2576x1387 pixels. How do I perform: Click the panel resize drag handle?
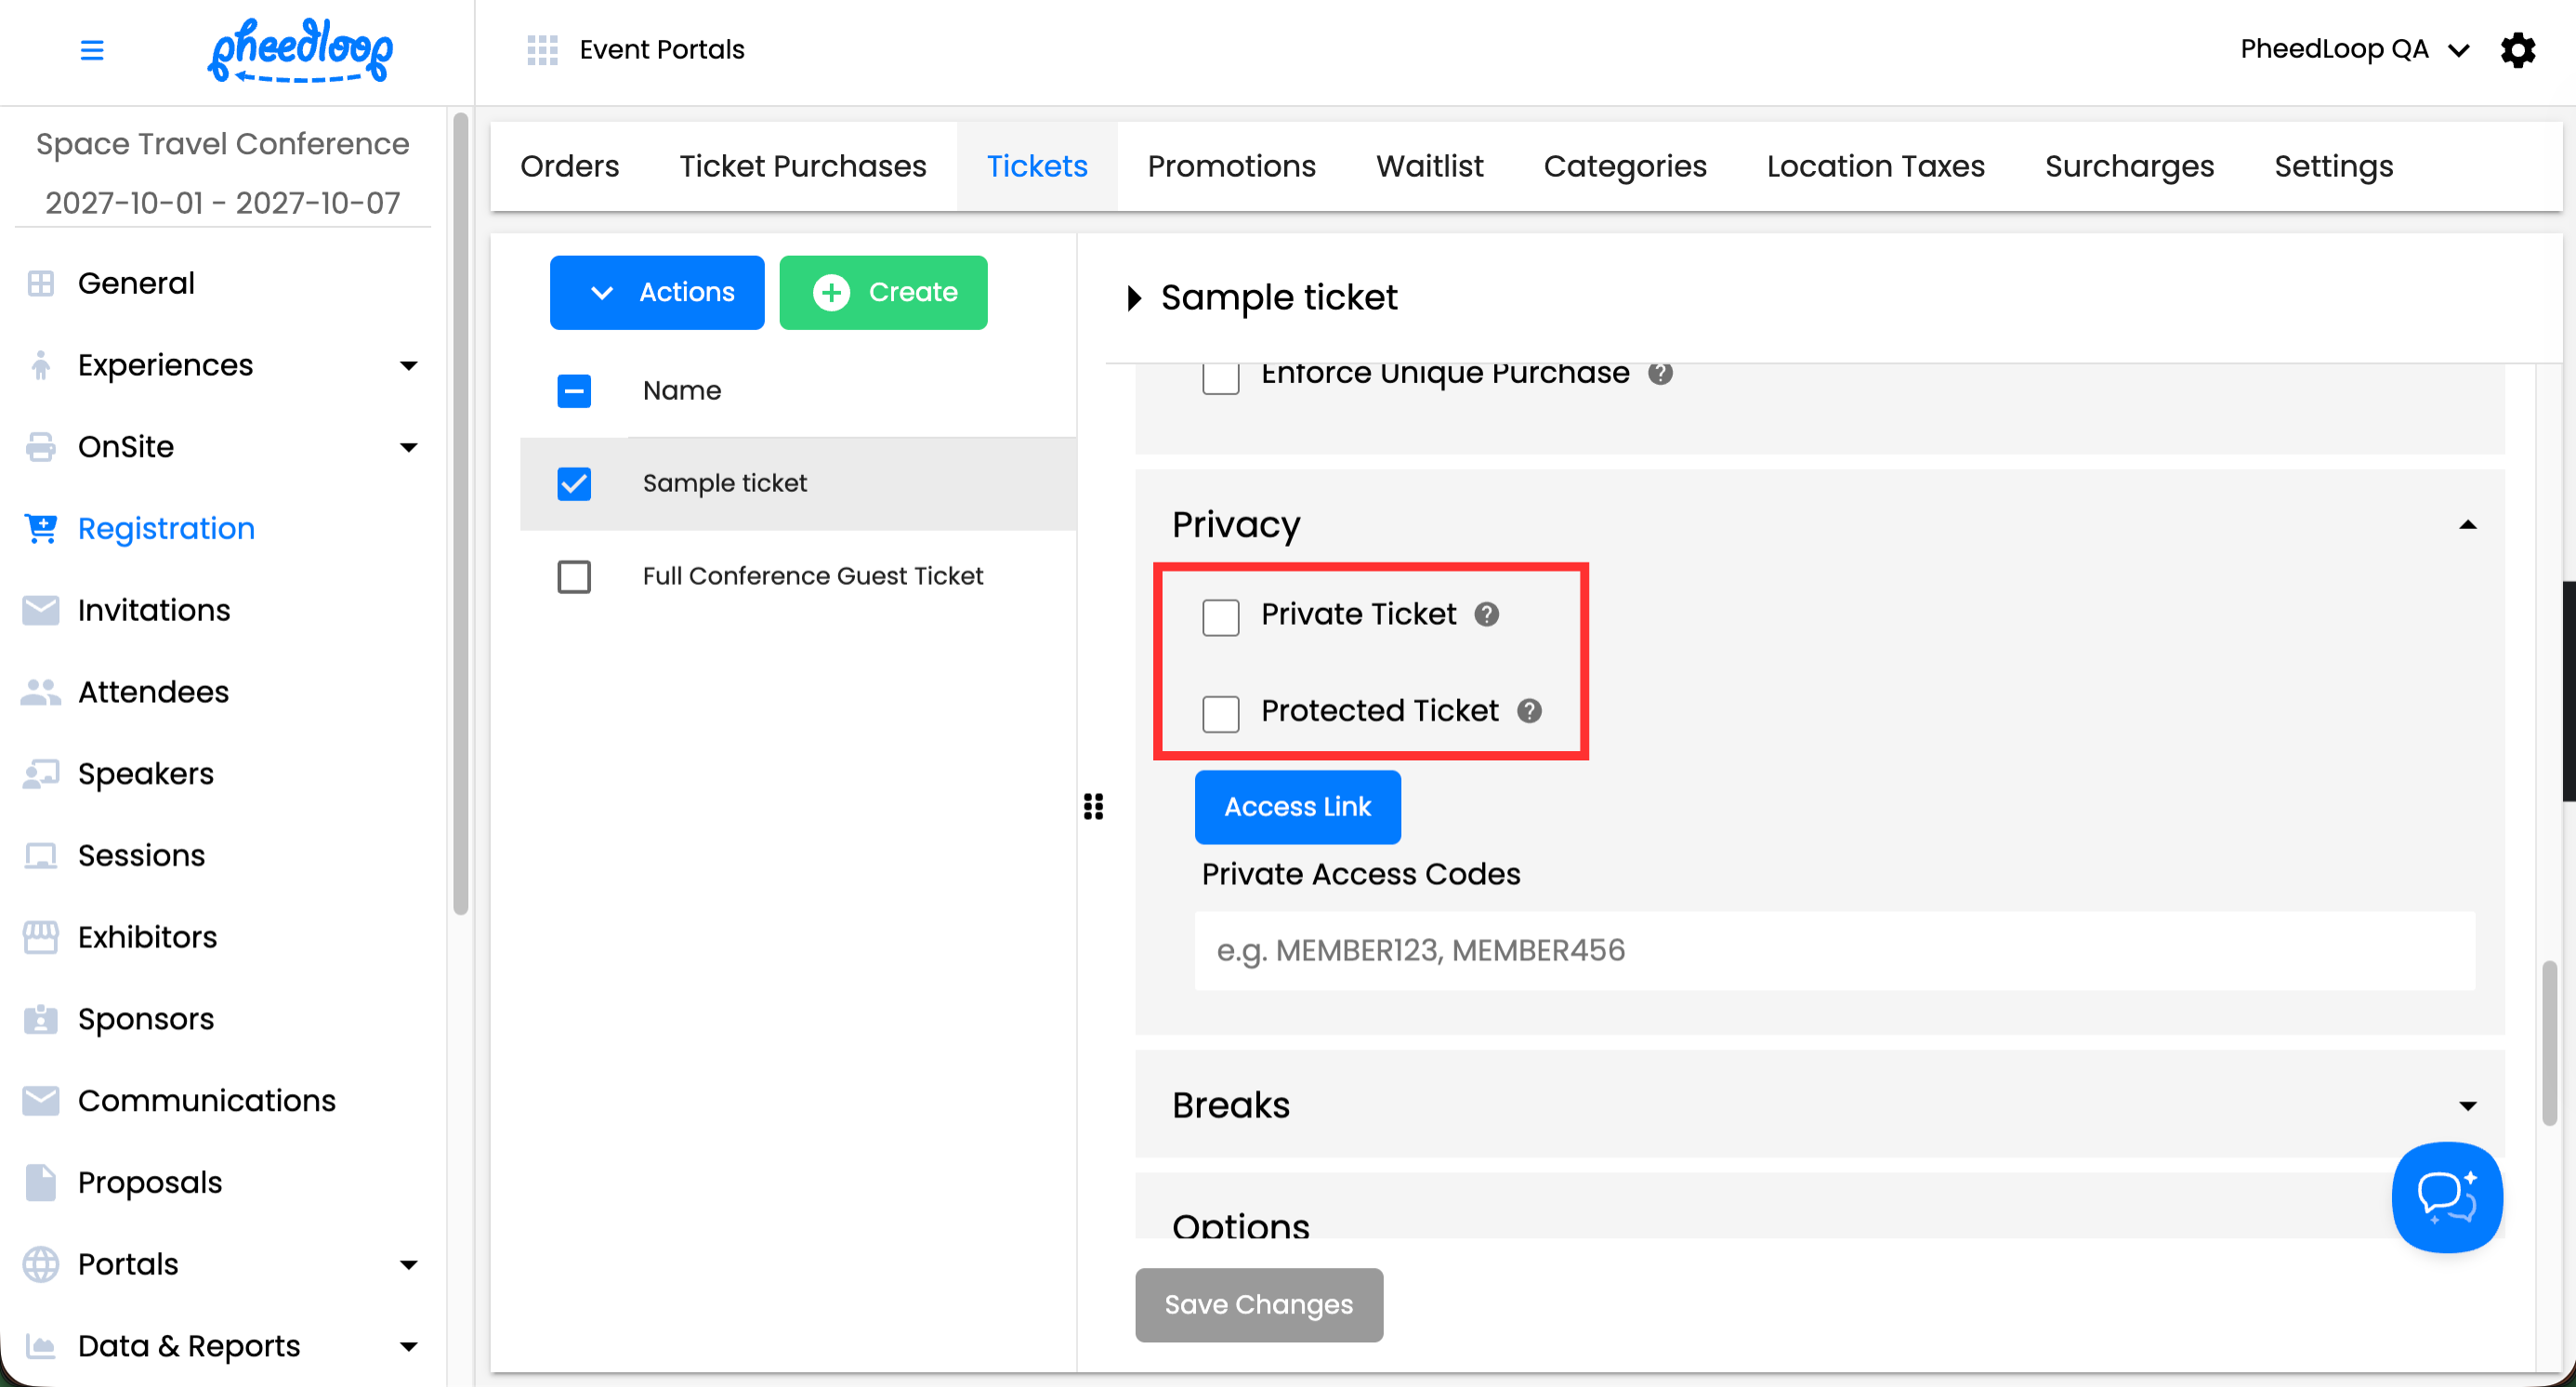coord(1093,806)
